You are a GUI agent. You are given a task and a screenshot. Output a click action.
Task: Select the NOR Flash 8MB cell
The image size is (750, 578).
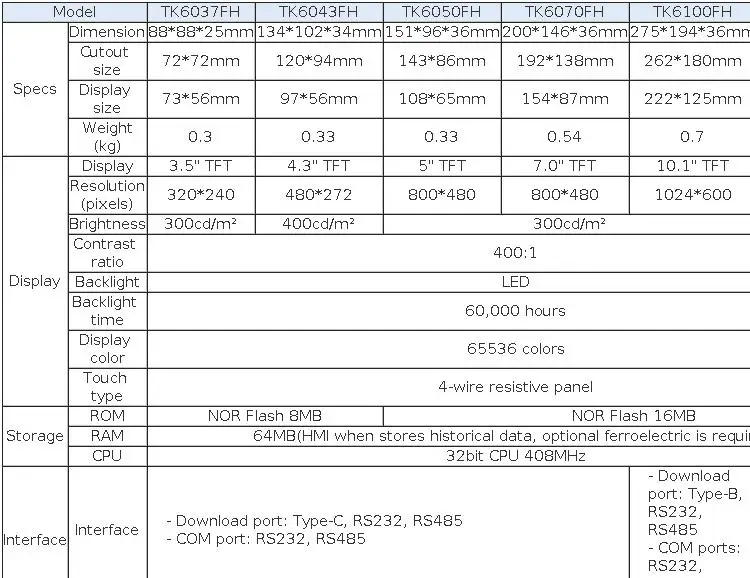(265, 416)
